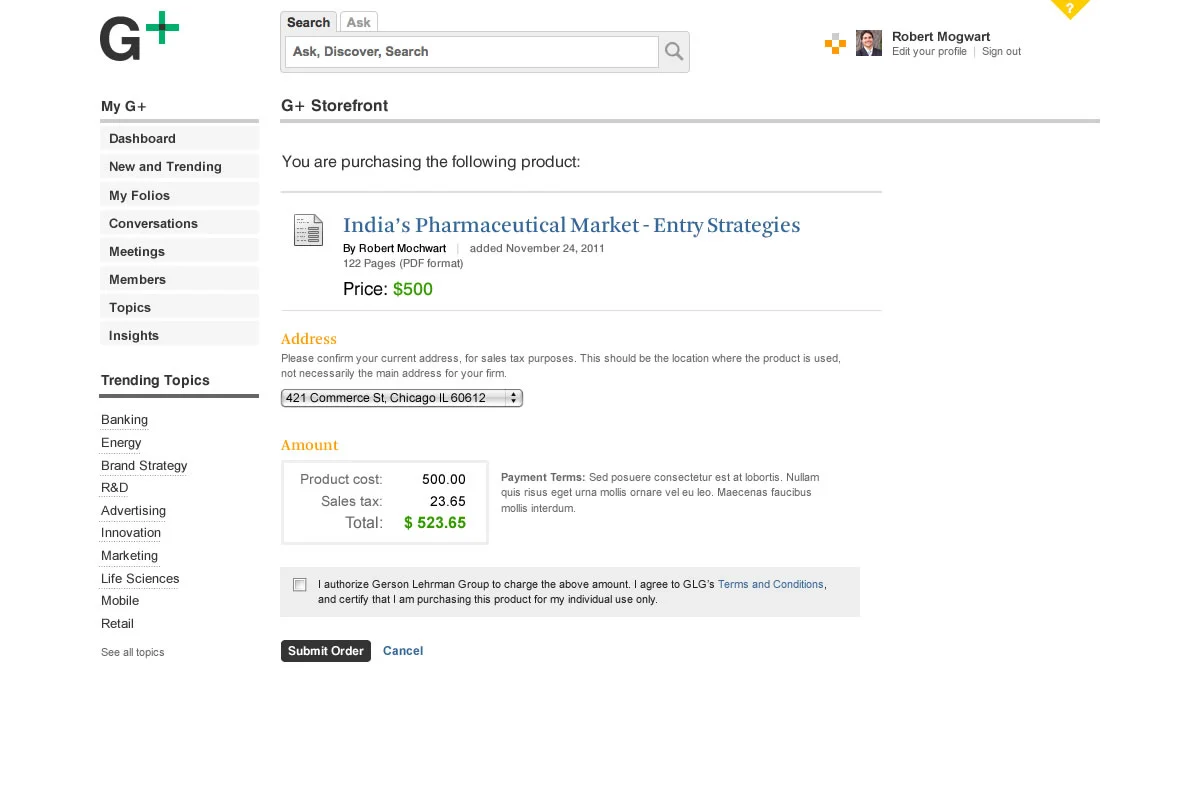Switch to the Search tab
Image resolution: width=1200 pixels, height=800 pixels.
coord(308,22)
